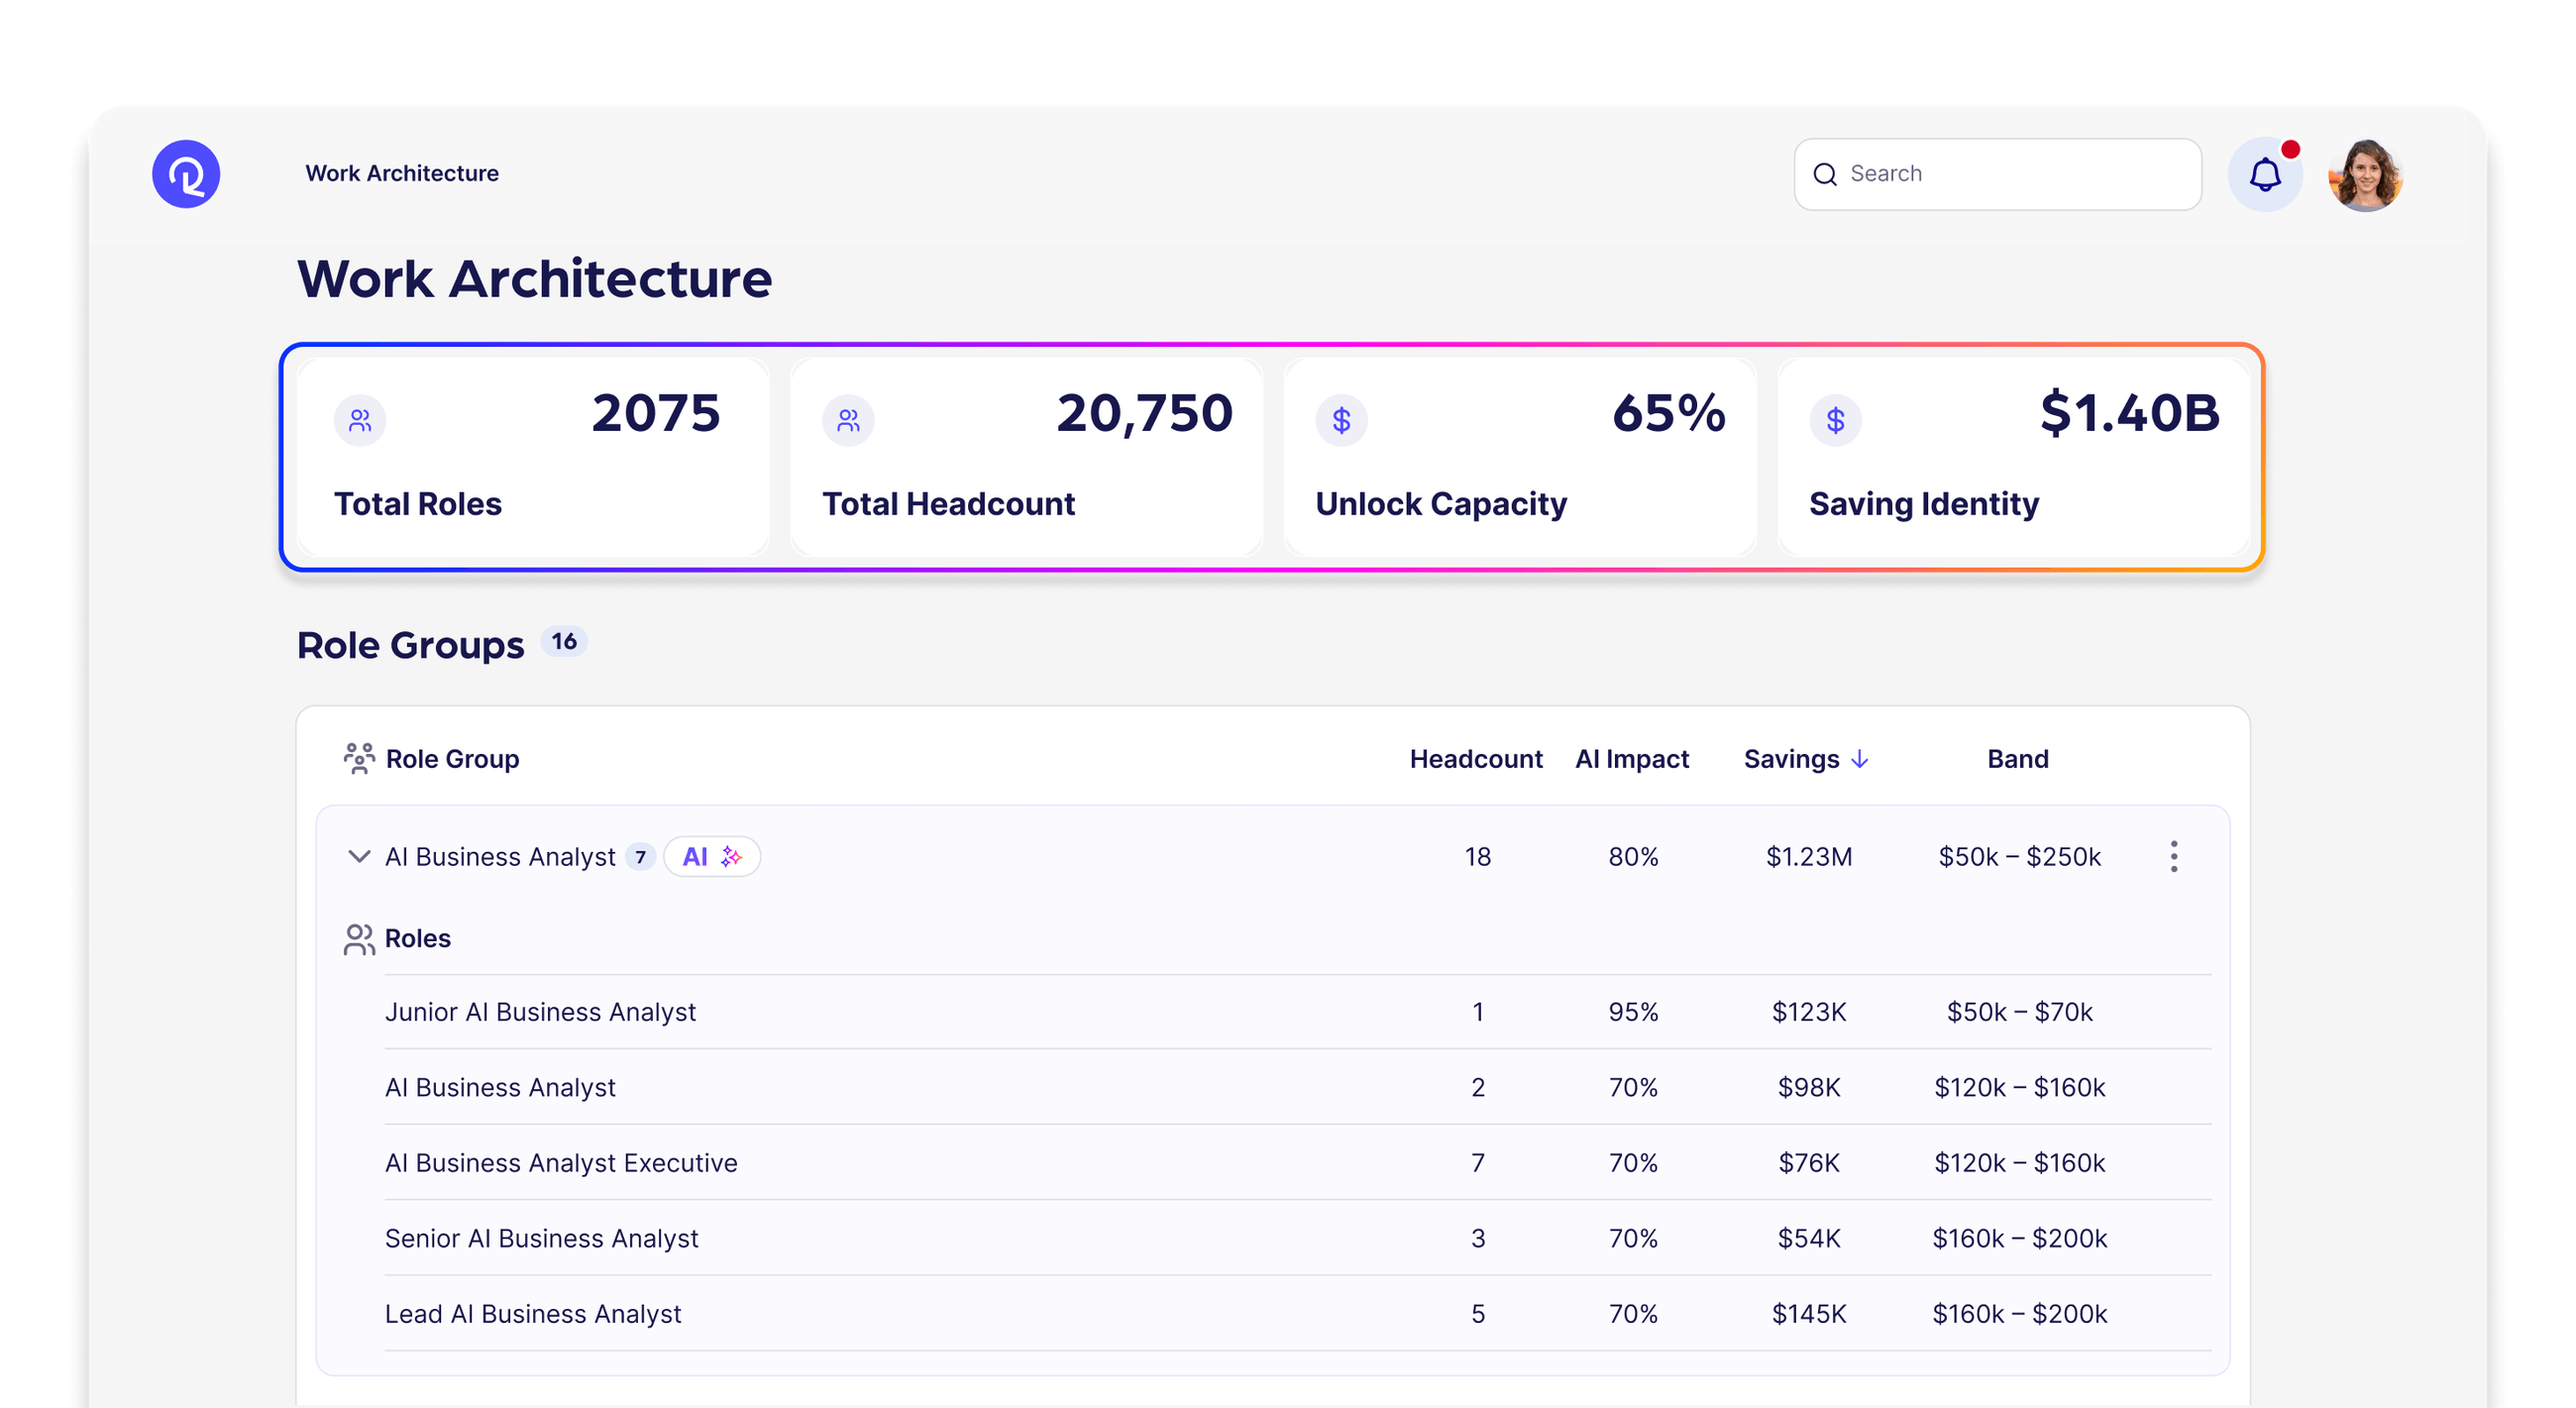This screenshot has width=2576, height=1408.
Task: Open the Senior AI Business Analyst role
Action: coord(541,1238)
